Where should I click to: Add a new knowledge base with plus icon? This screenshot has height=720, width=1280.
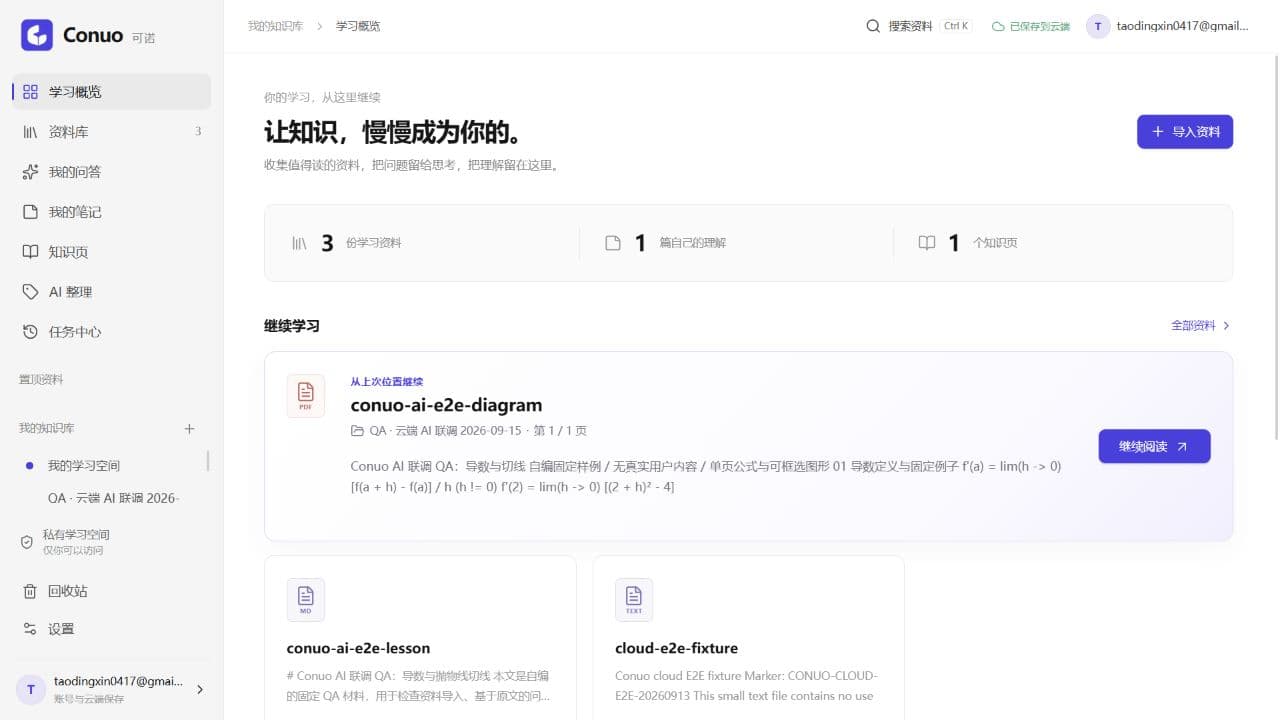[189, 429]
